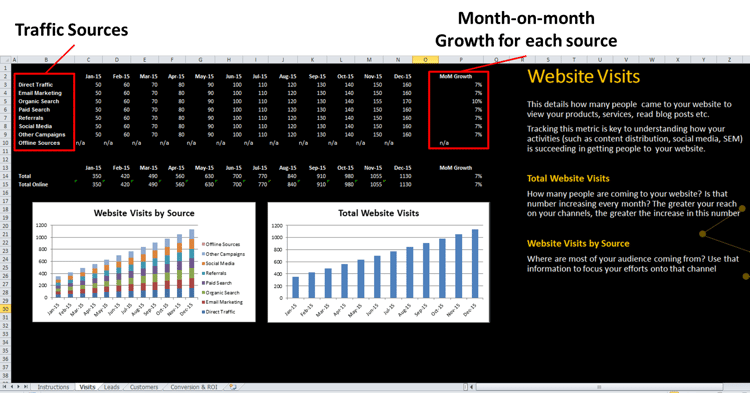Screen dimensions: 750x393
Task: Click the select-all corner of the grid
Action: [x=5, y=60]
